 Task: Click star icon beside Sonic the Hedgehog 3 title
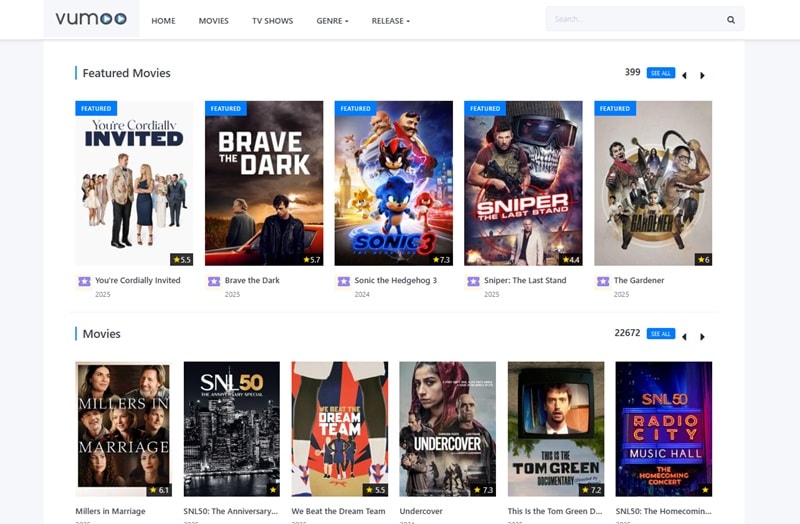pyautogui.click(x=343, y=281)
